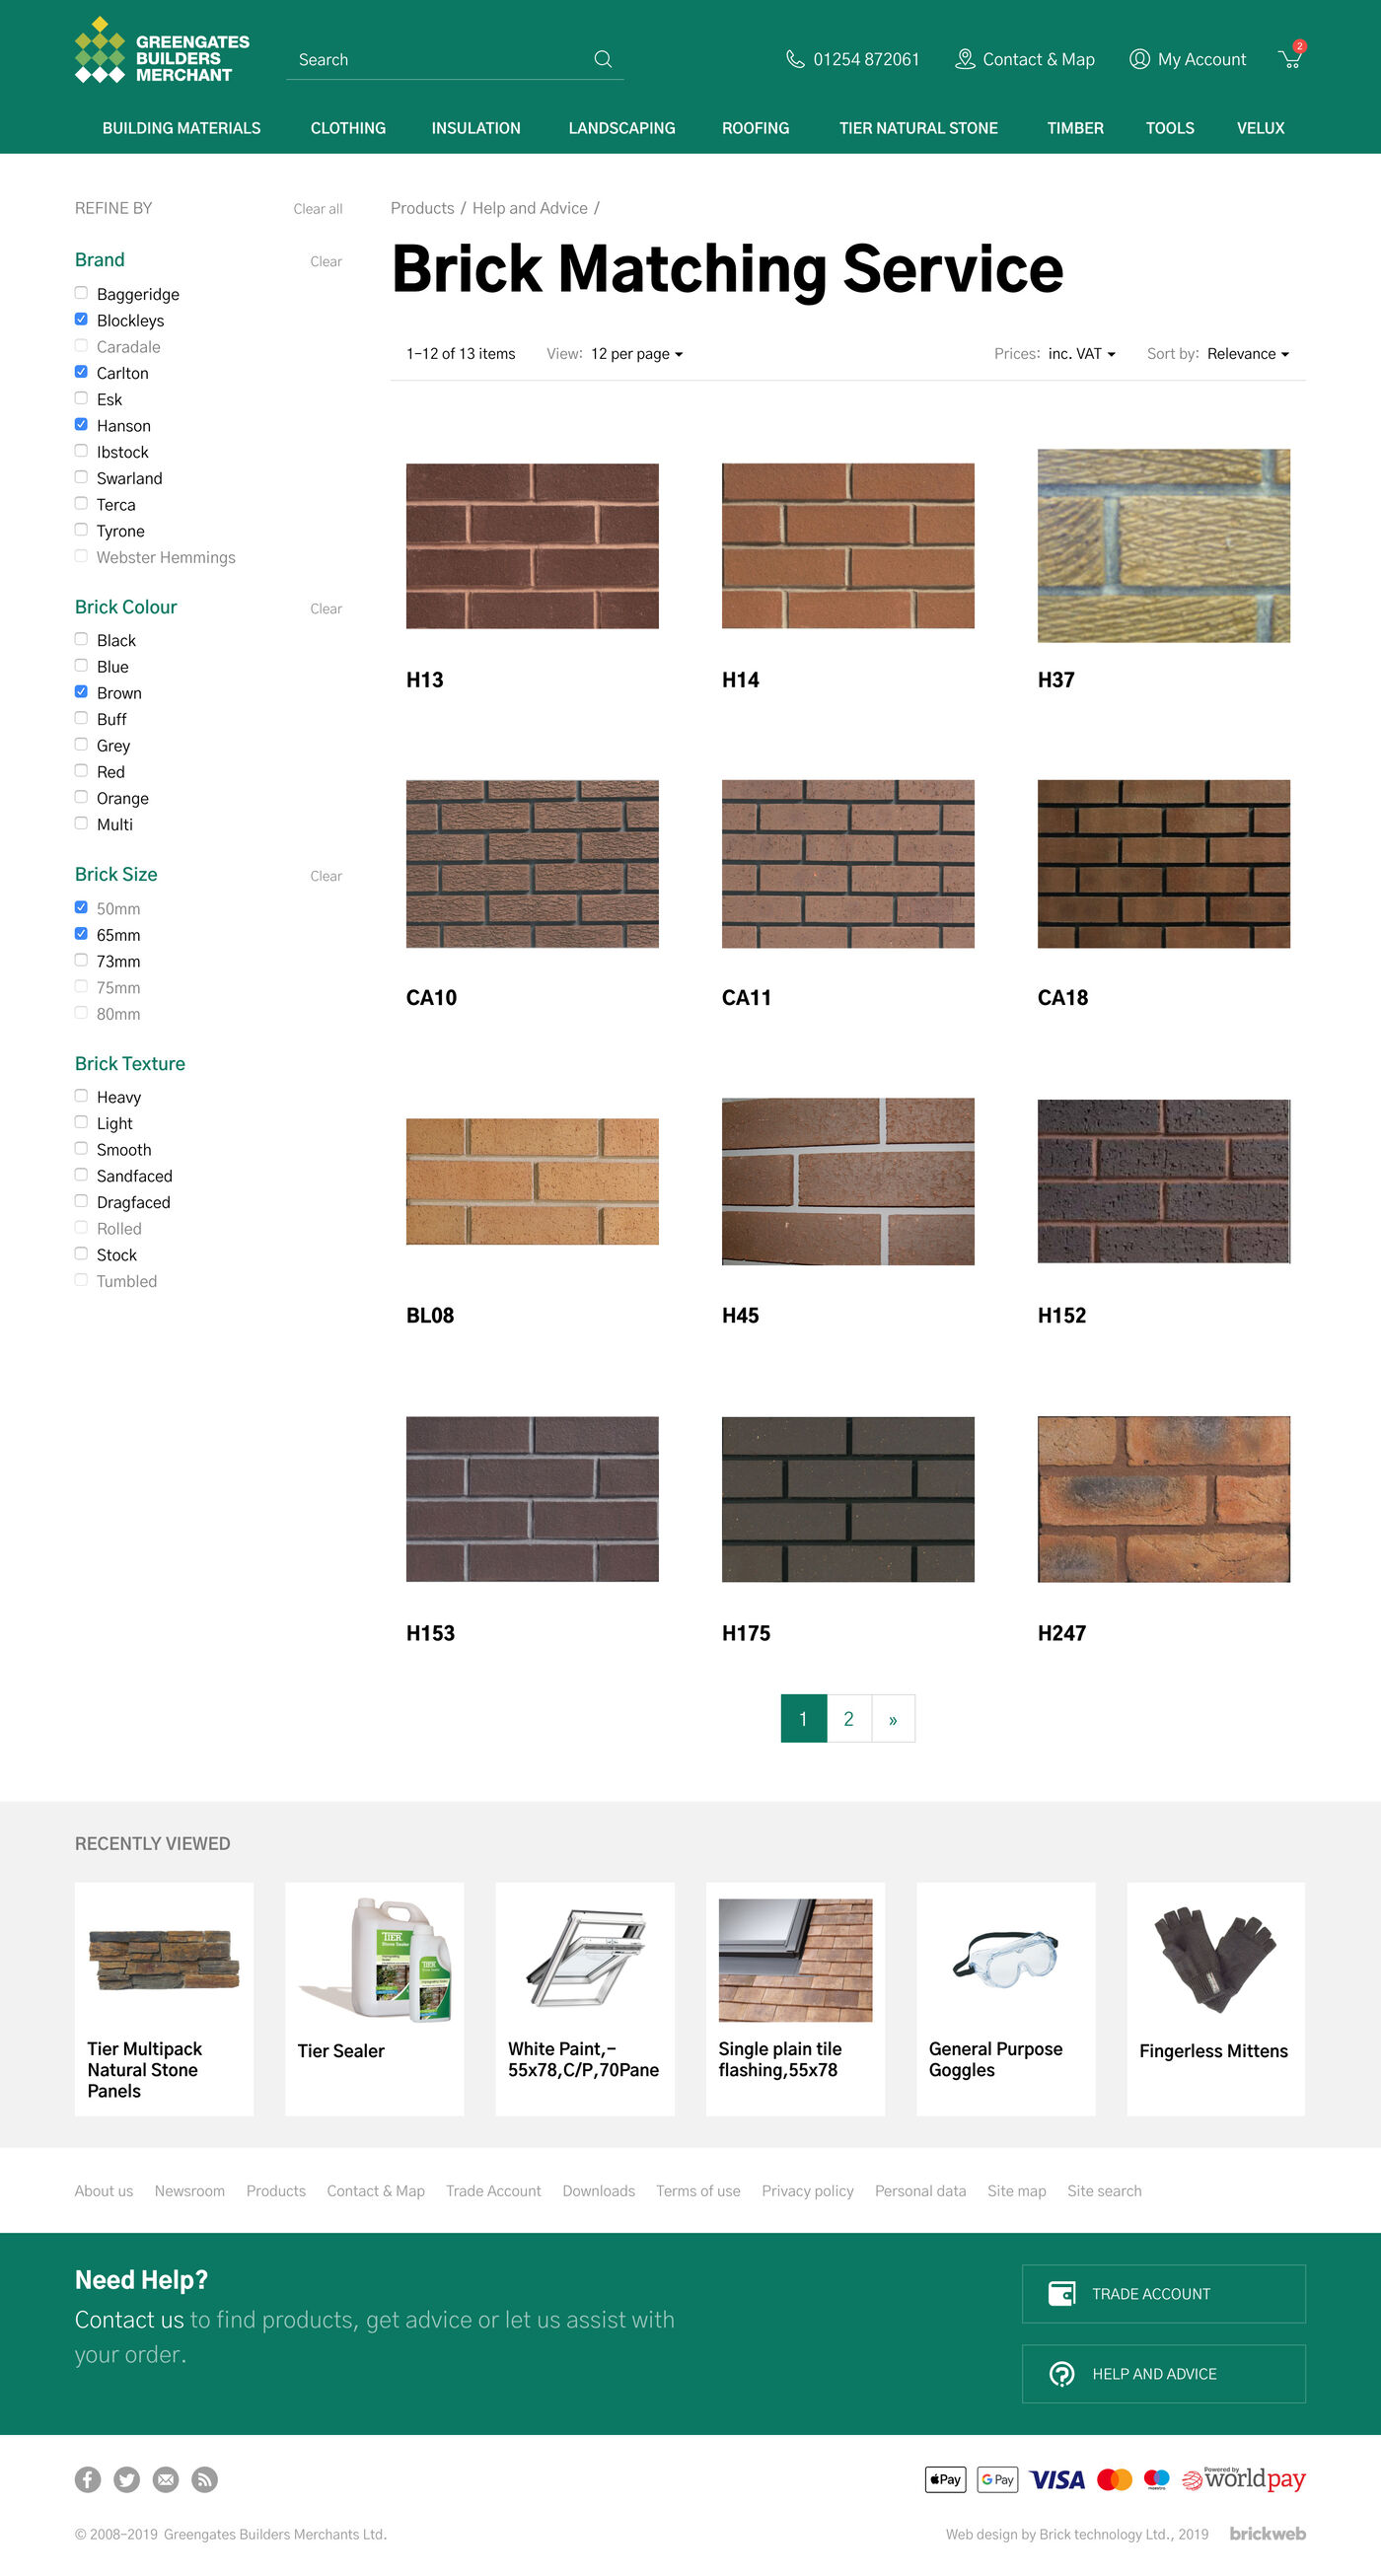
Task: Open the Twitter social icon
Action: pyautogui.click(x=127, y=2479)
